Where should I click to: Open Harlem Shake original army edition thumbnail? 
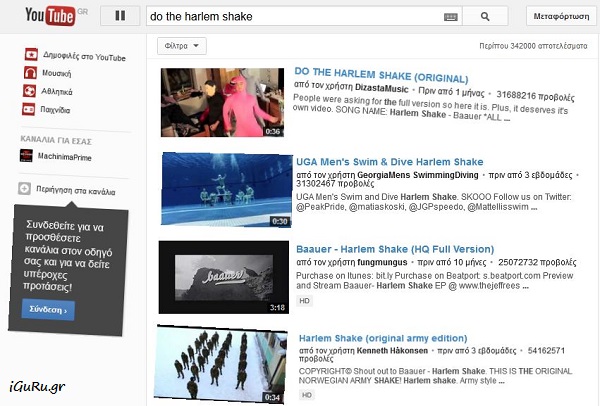pyautogui.click(x=222, y=364)
